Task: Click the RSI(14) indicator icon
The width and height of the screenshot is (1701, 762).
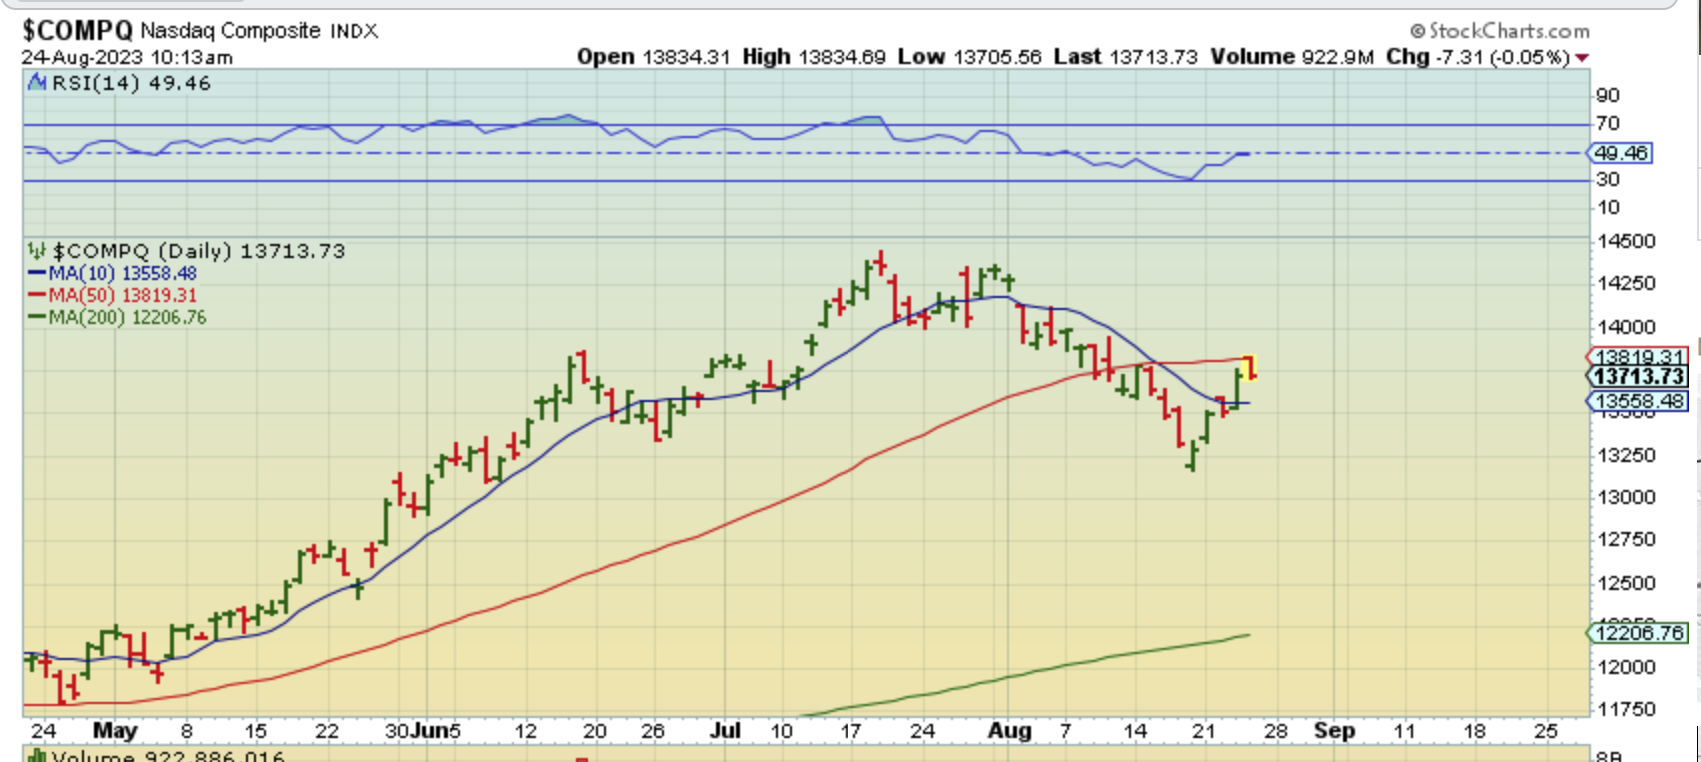Action: pos(37,83)
